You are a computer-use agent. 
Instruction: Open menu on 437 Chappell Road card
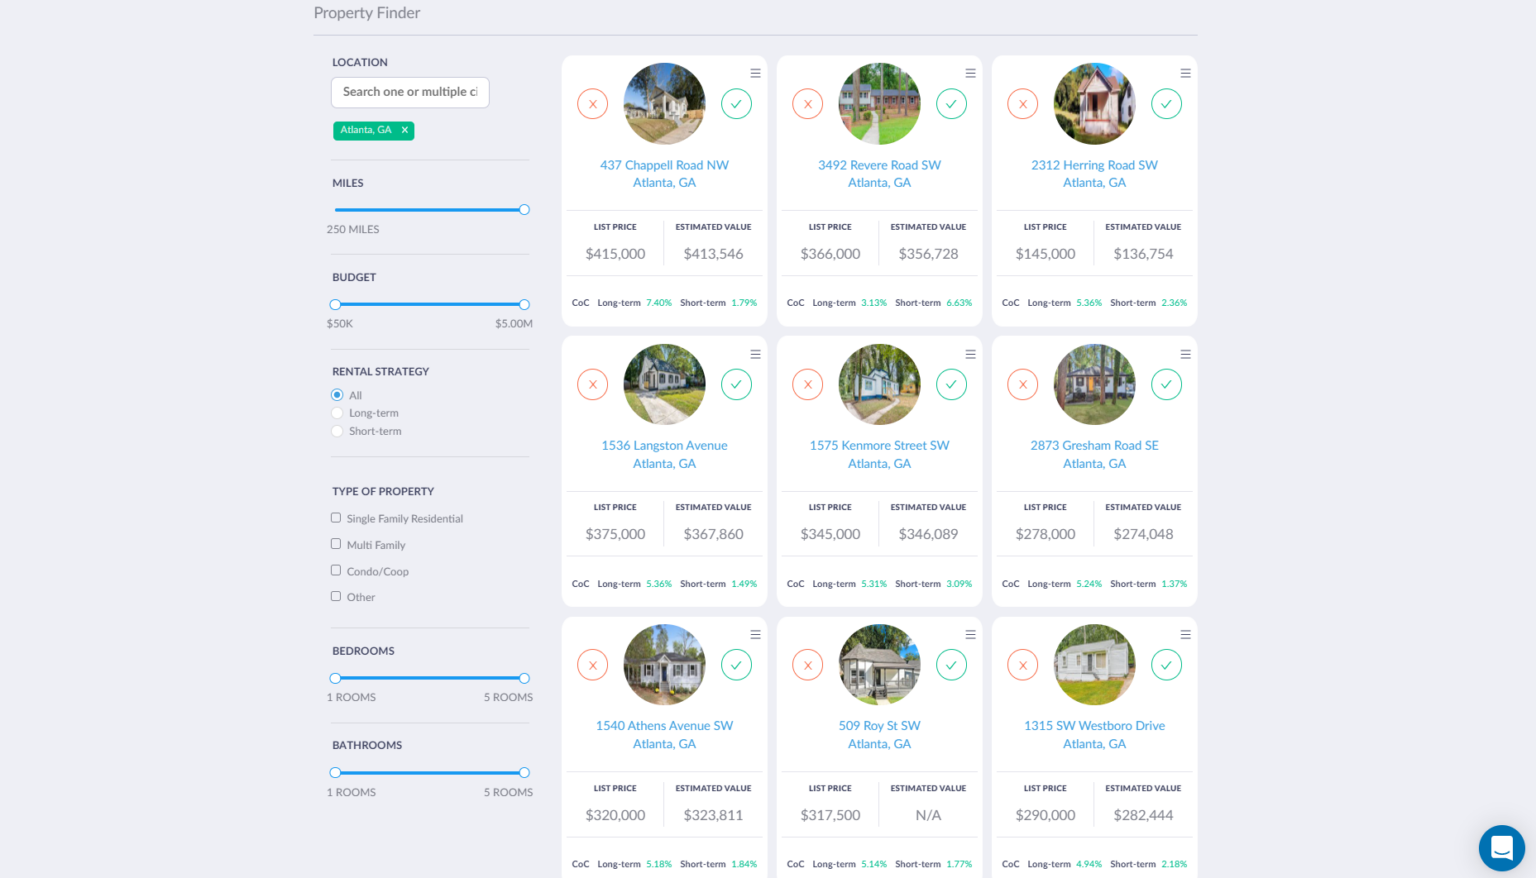click(755, 73)
